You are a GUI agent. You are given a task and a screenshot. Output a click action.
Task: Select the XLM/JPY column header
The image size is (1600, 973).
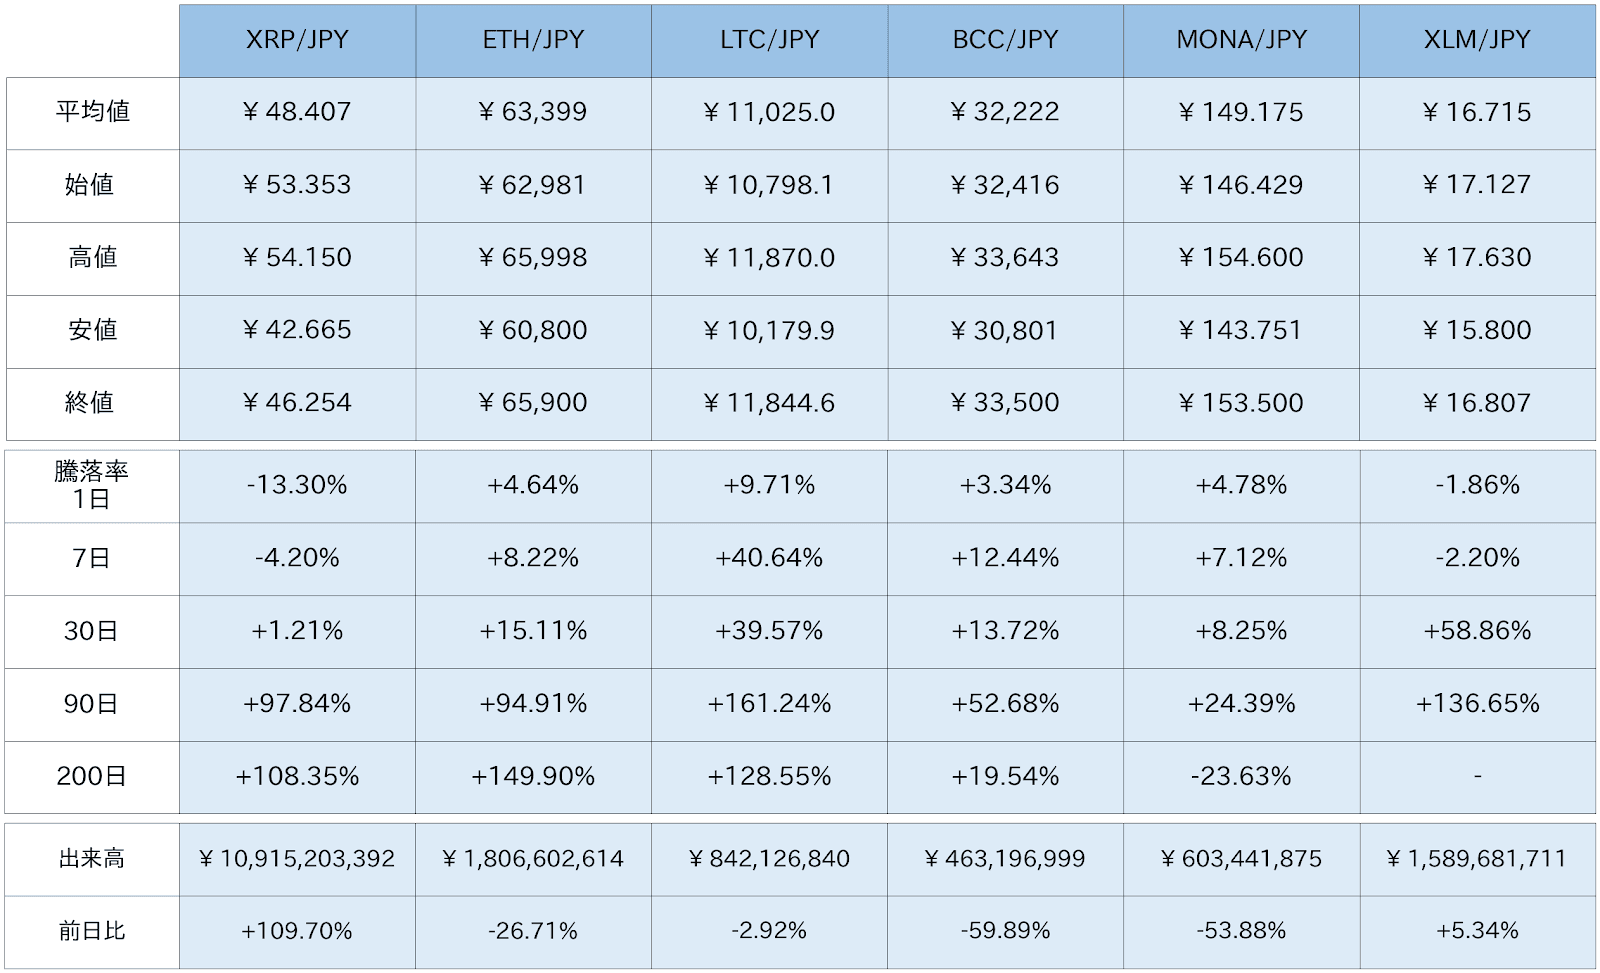point(1477,40)
